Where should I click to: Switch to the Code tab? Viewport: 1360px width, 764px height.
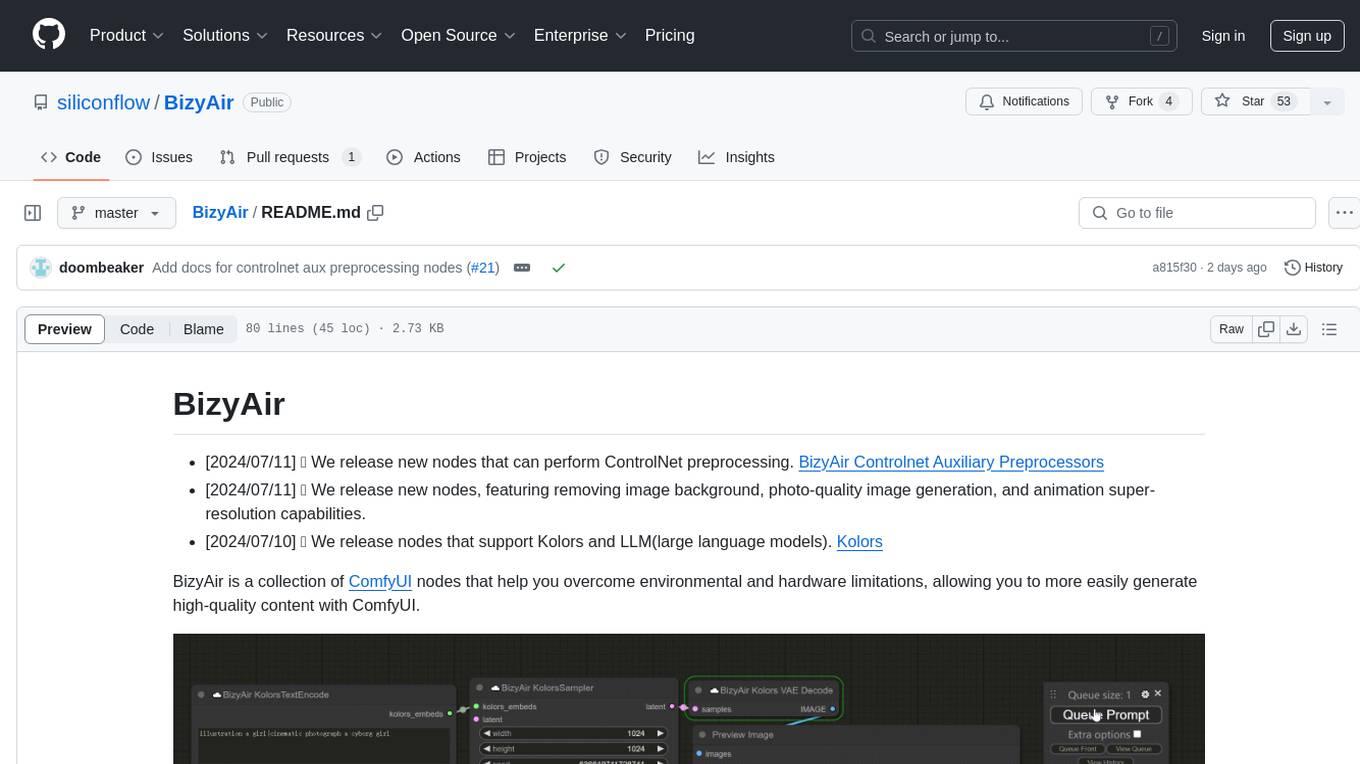coord(71,157)
